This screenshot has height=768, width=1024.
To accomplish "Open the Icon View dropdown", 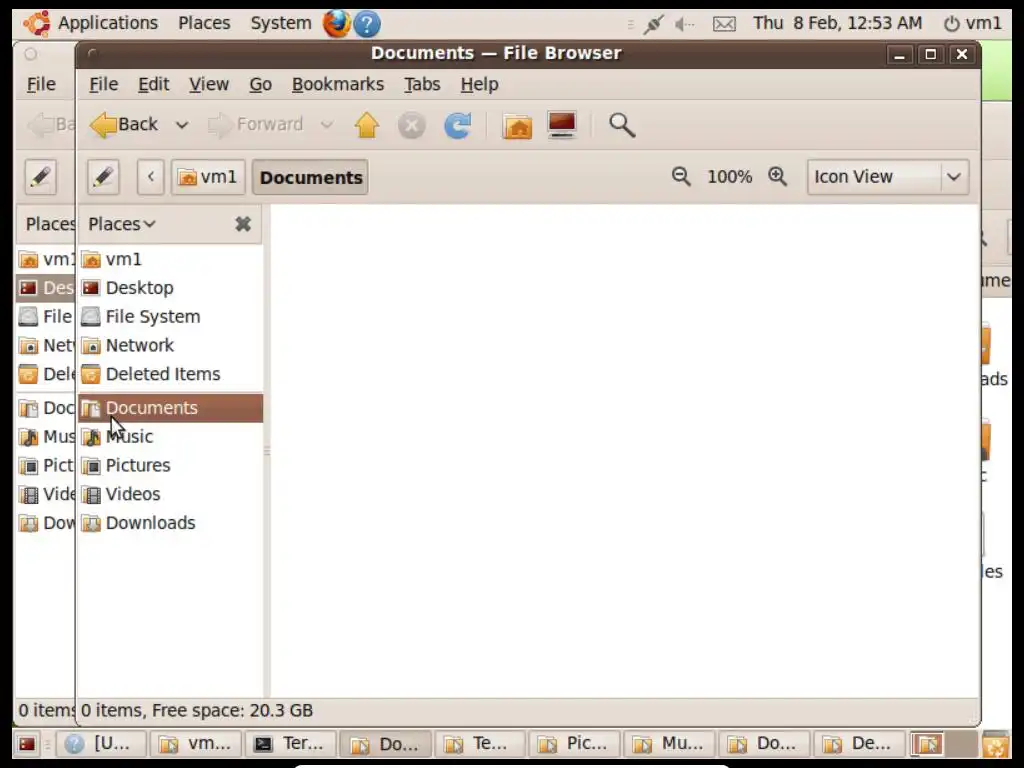I will tap(888, 177).
